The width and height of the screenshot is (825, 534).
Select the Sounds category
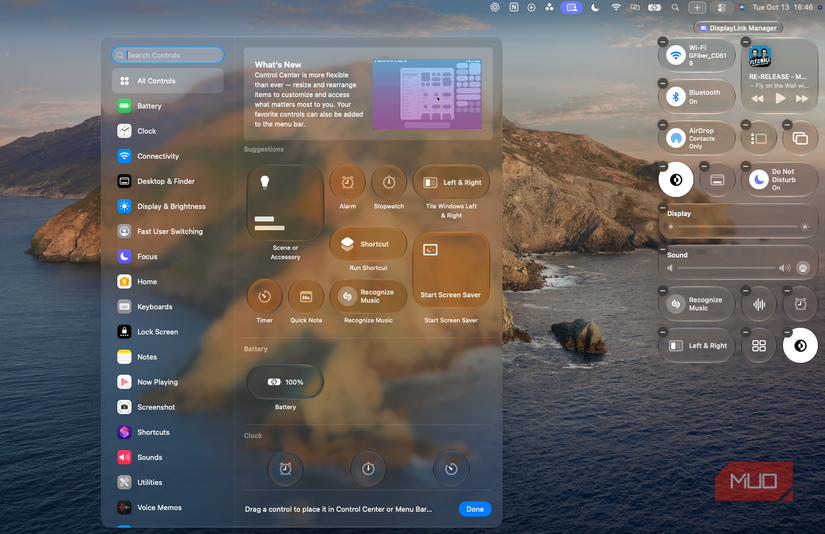click(x=167, y=457)
